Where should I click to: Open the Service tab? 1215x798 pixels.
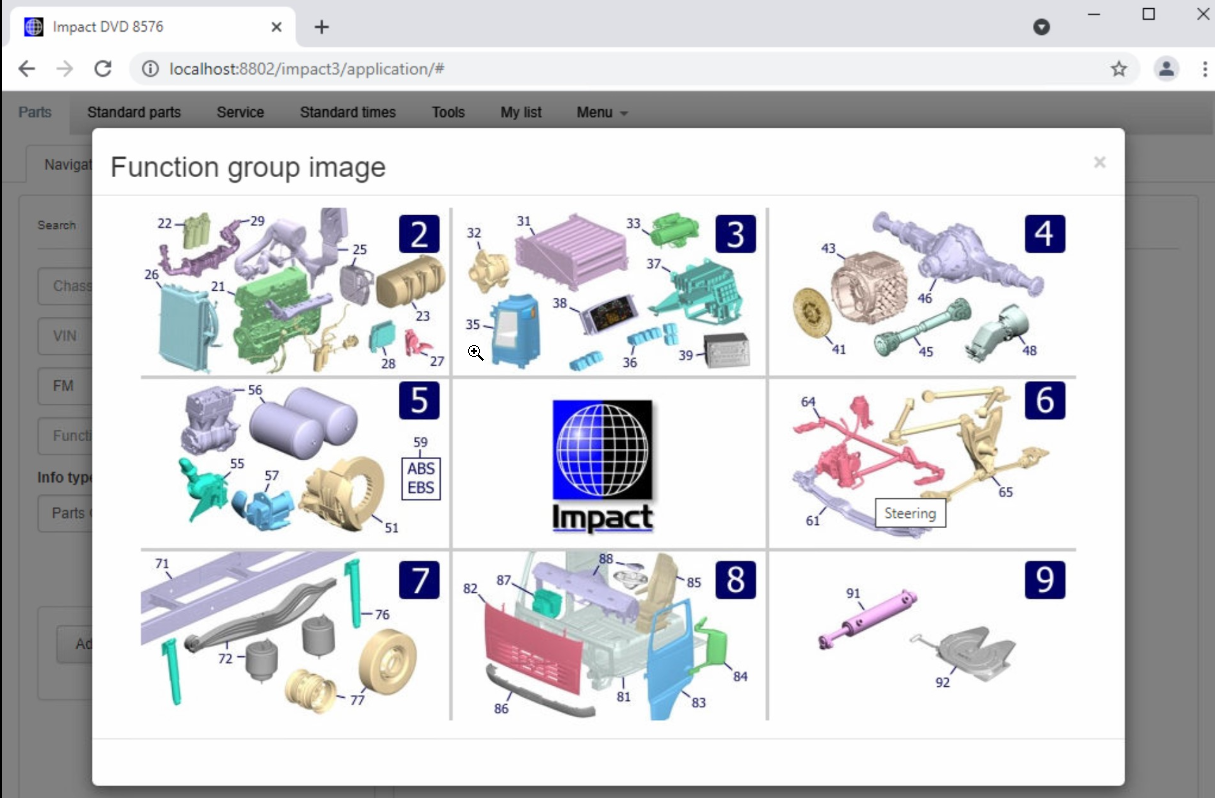(x=240, y=113)
